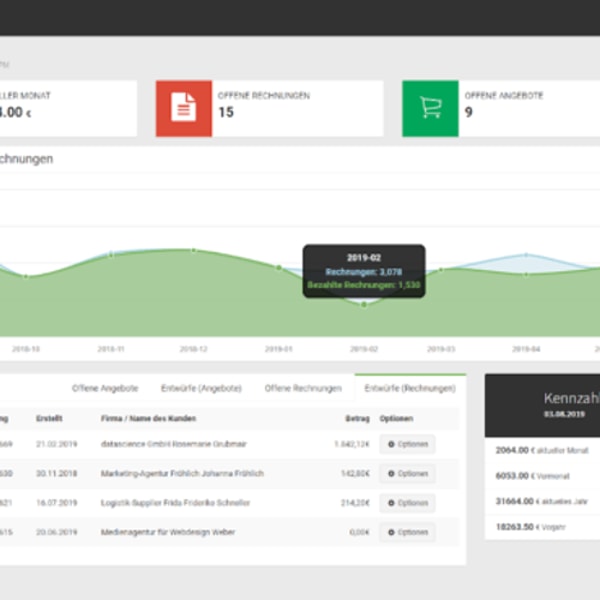
Task: Click the Optionen column header
Action: (396, 419)
